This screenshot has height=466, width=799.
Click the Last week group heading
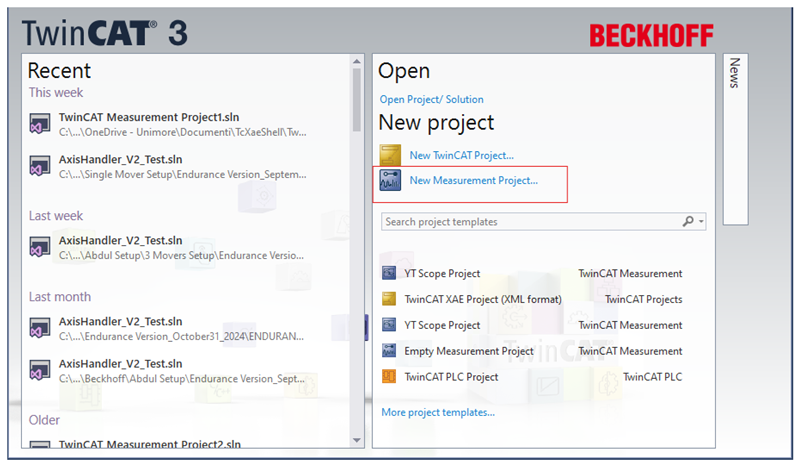point(56,216)
